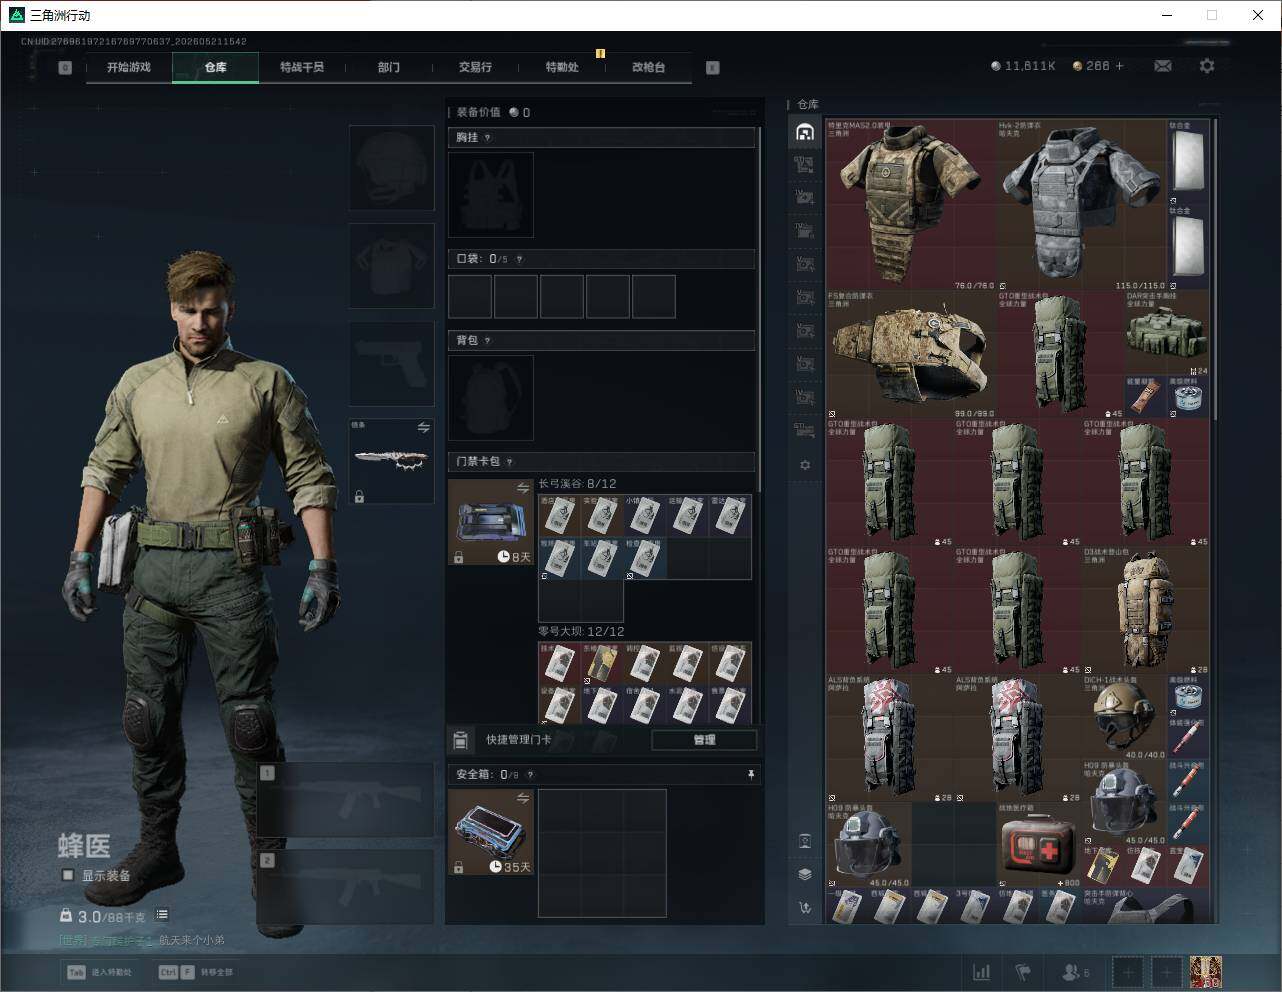Select the empty body armor equipment slot
Screen dimensions: 1282x992
pyautogui.click(x=392, y=266)
